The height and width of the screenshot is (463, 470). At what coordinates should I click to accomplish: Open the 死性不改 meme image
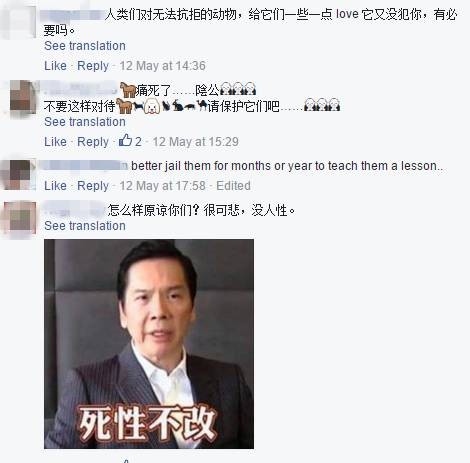[x=149, y=344]
